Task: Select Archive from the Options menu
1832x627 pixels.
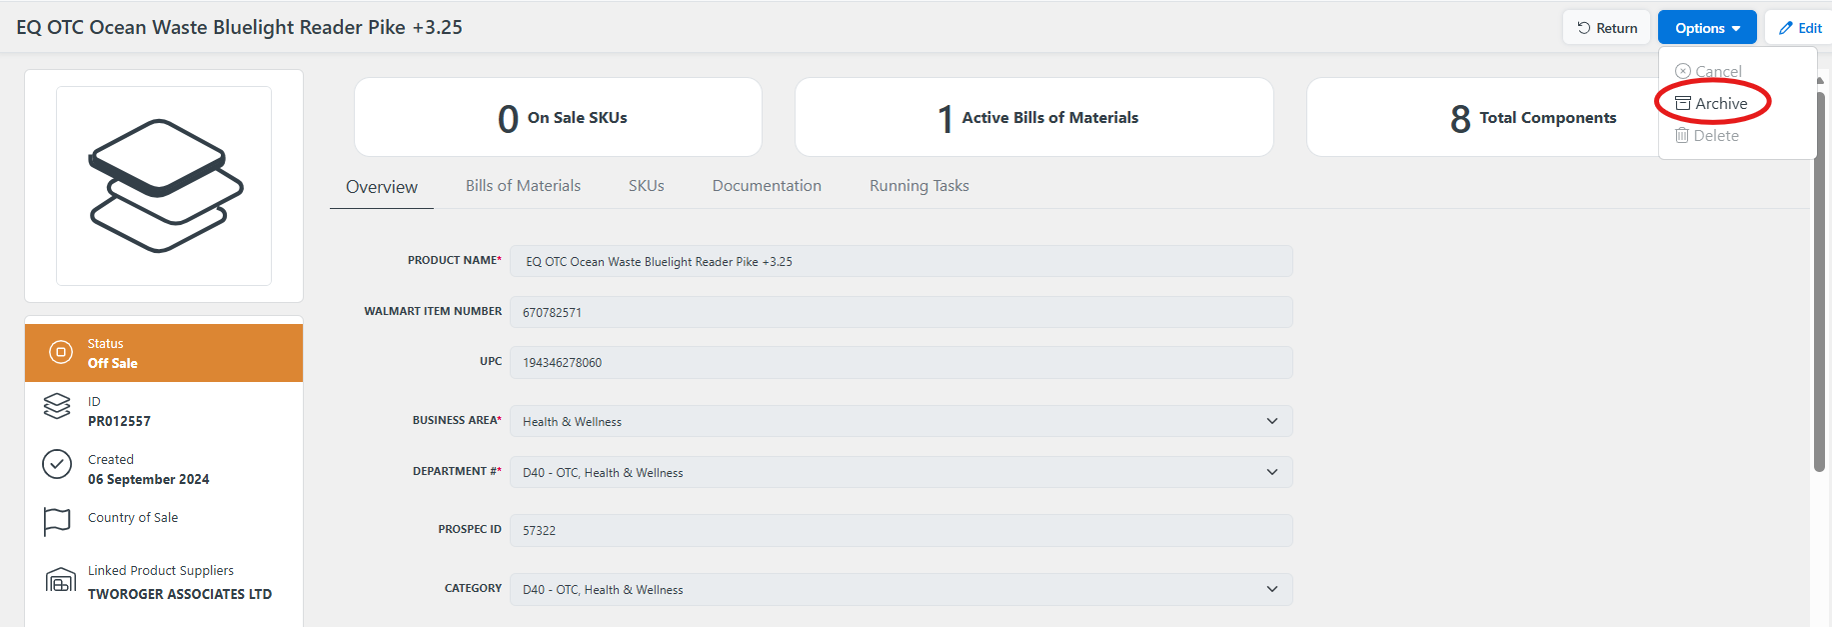Action: coord(1712,103)
